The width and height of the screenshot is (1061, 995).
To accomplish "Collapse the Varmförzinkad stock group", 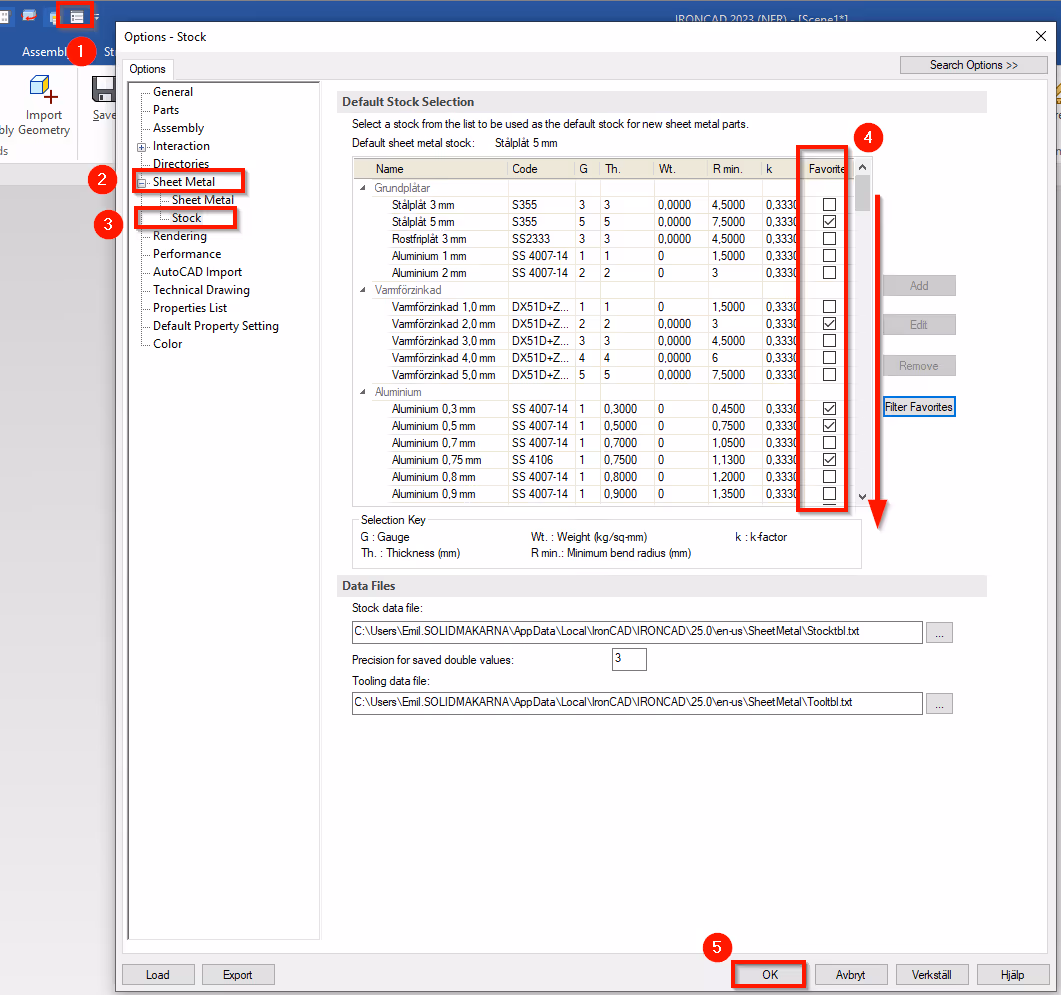I will [362, 290].
